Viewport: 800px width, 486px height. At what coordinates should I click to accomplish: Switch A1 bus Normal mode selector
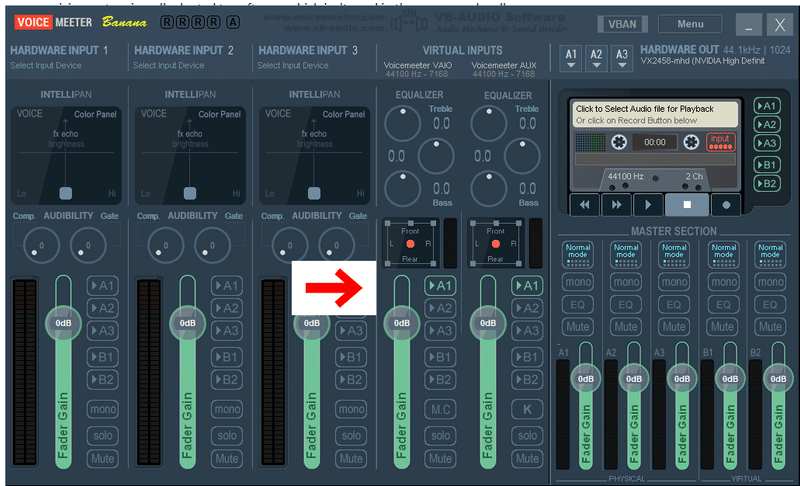pos(578,254)
